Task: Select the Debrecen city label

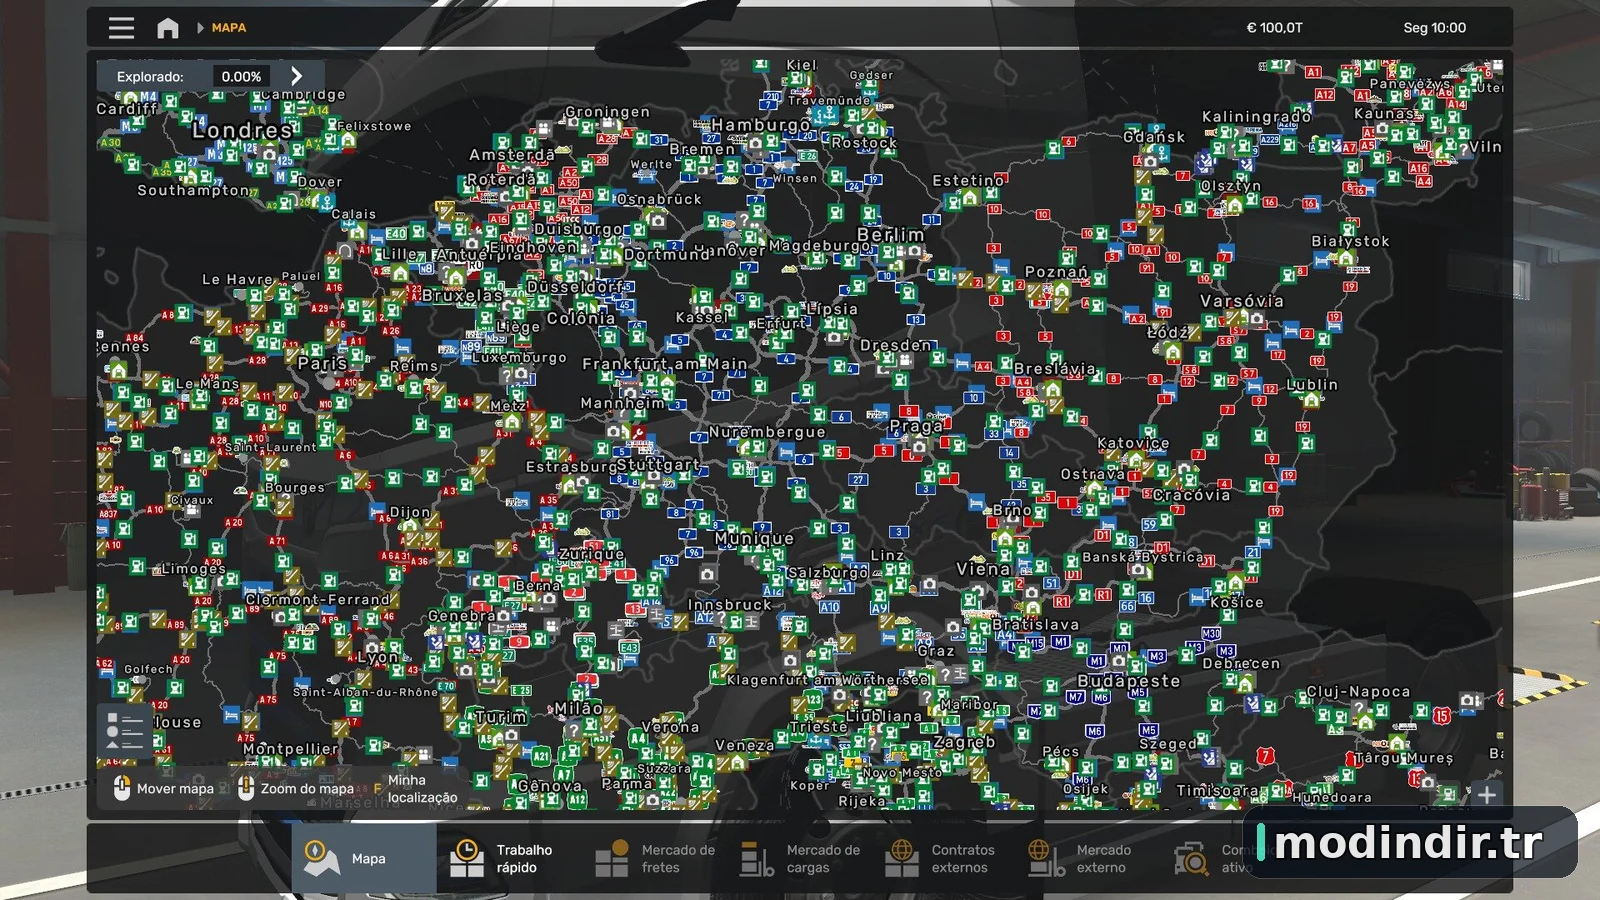Action: (1241, 663)
